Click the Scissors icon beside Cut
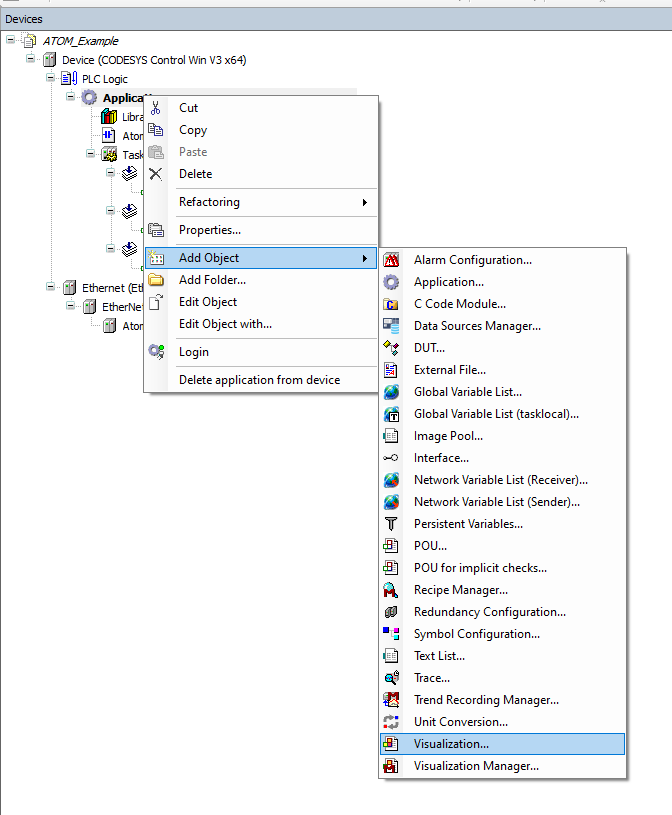Viewport: 672px width, 815px height. (156, 108)
